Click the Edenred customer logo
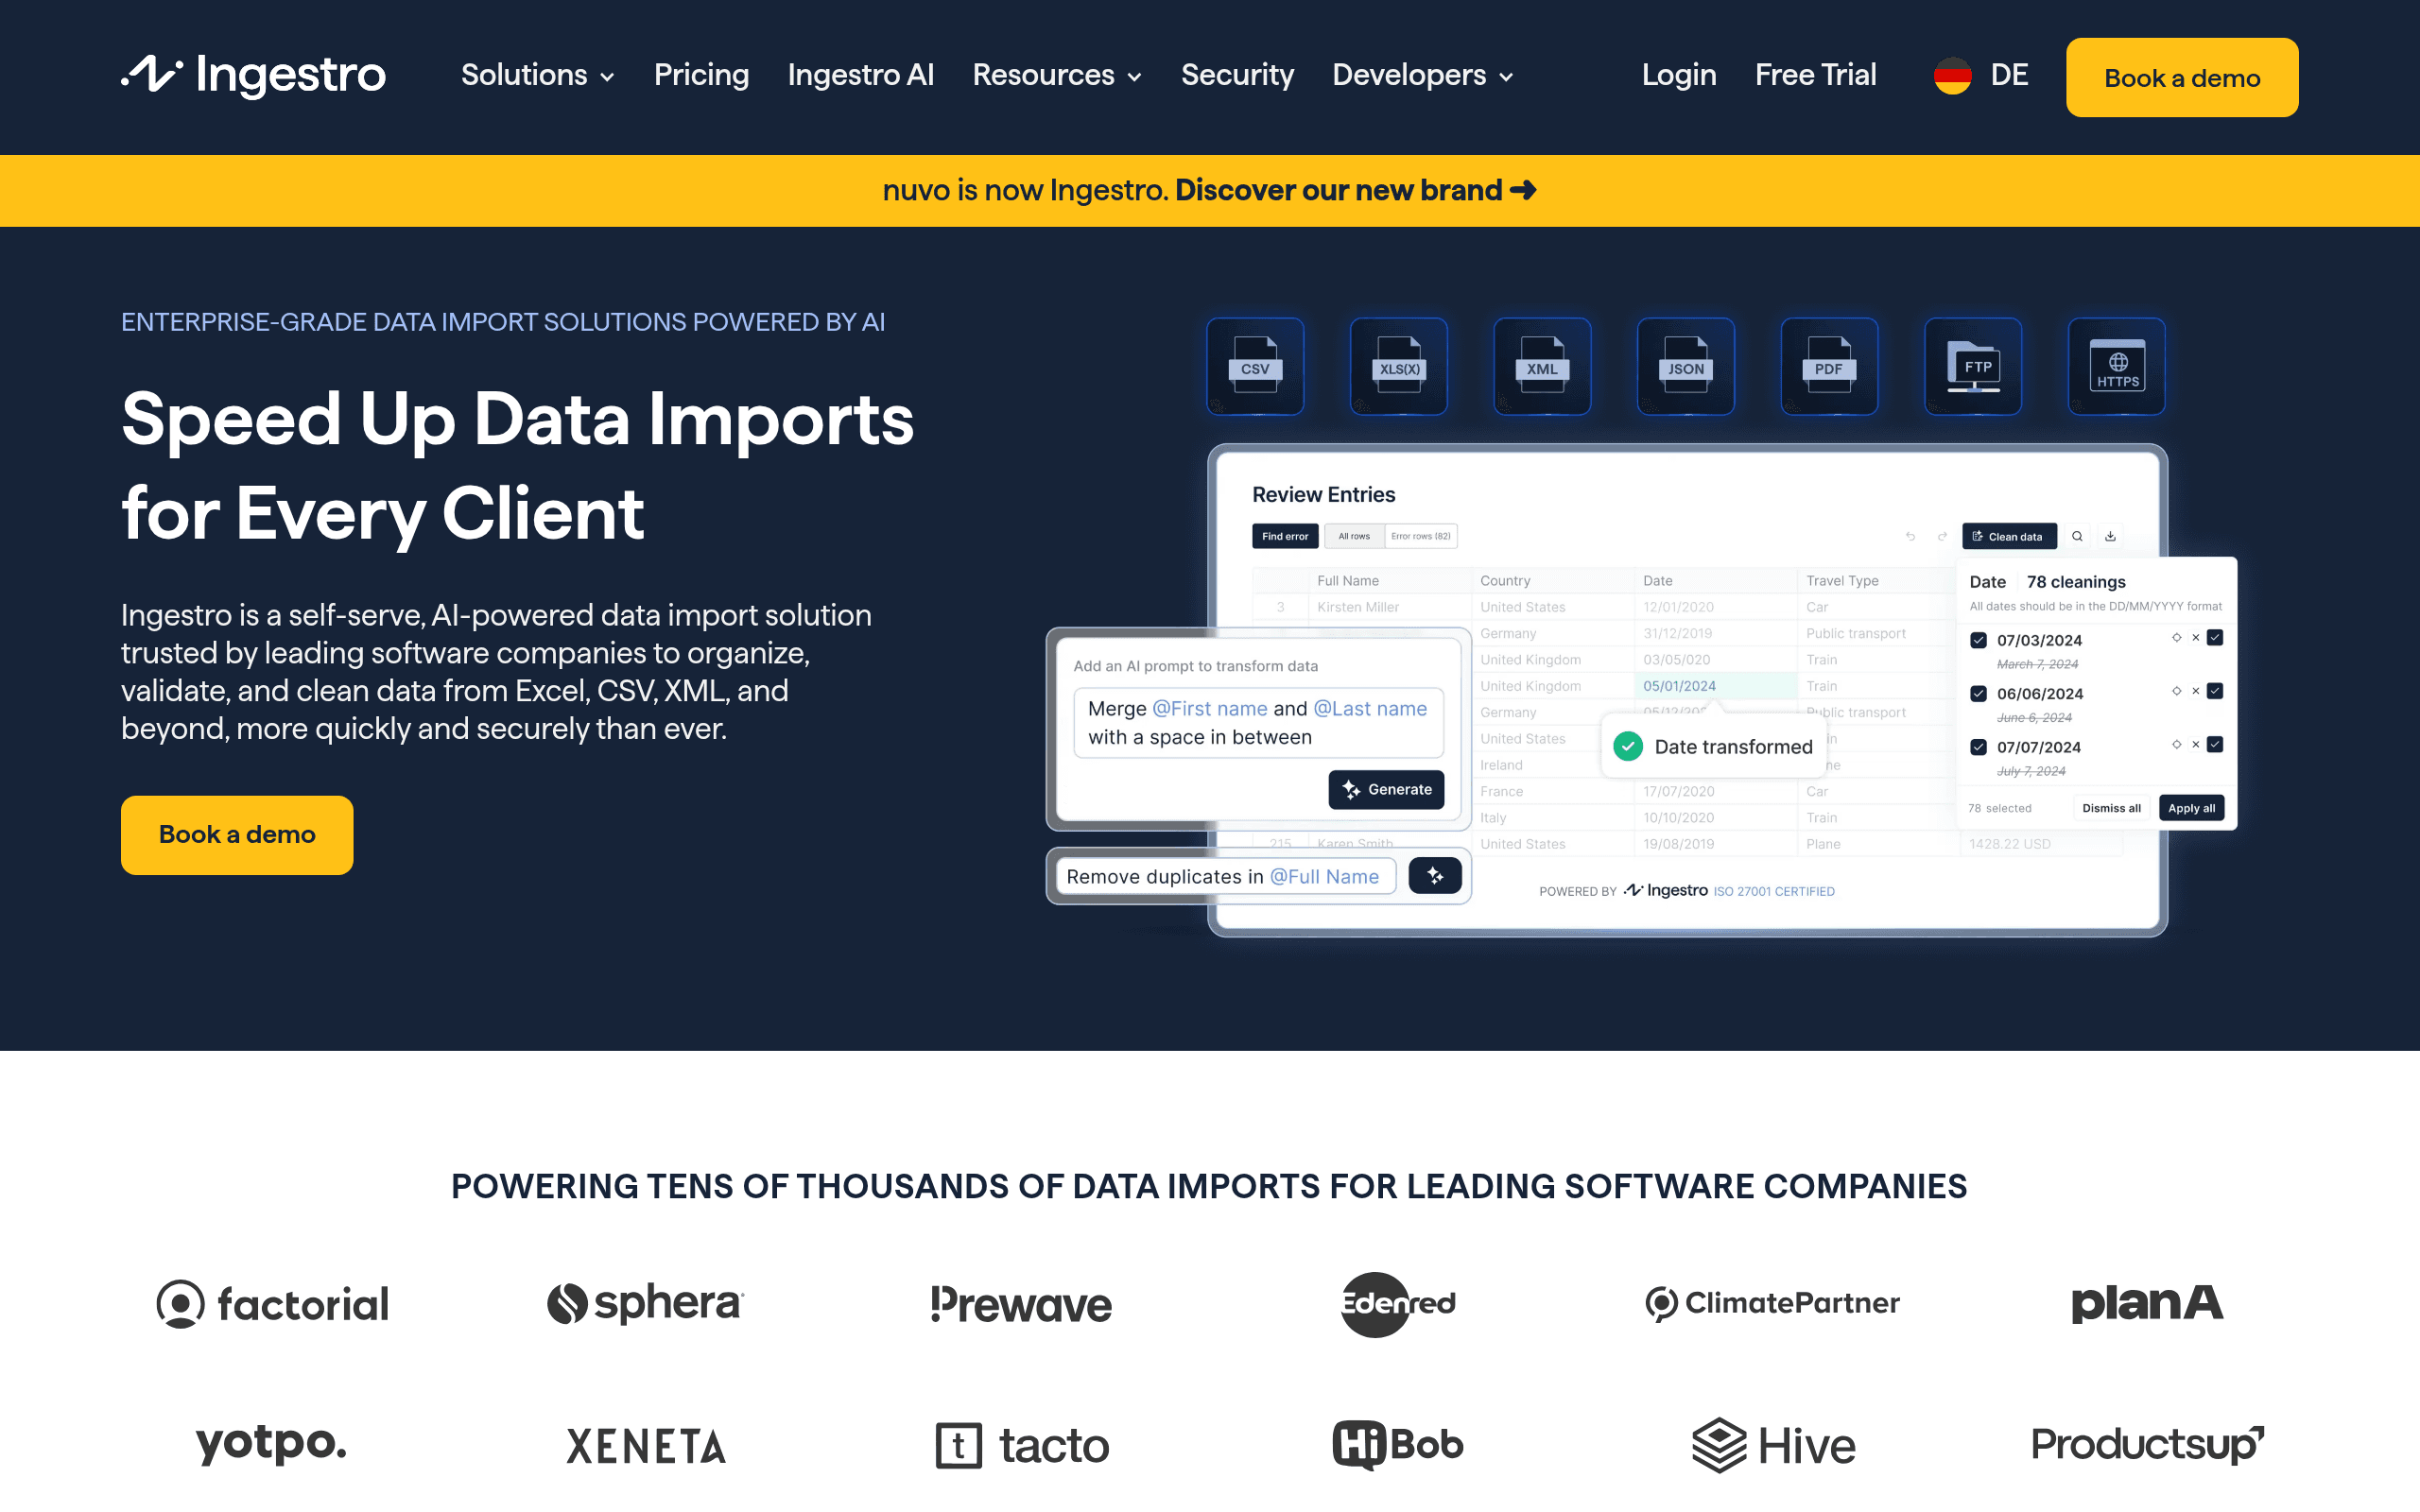The image size is (2420, 1512). tap(1397, 1304)
